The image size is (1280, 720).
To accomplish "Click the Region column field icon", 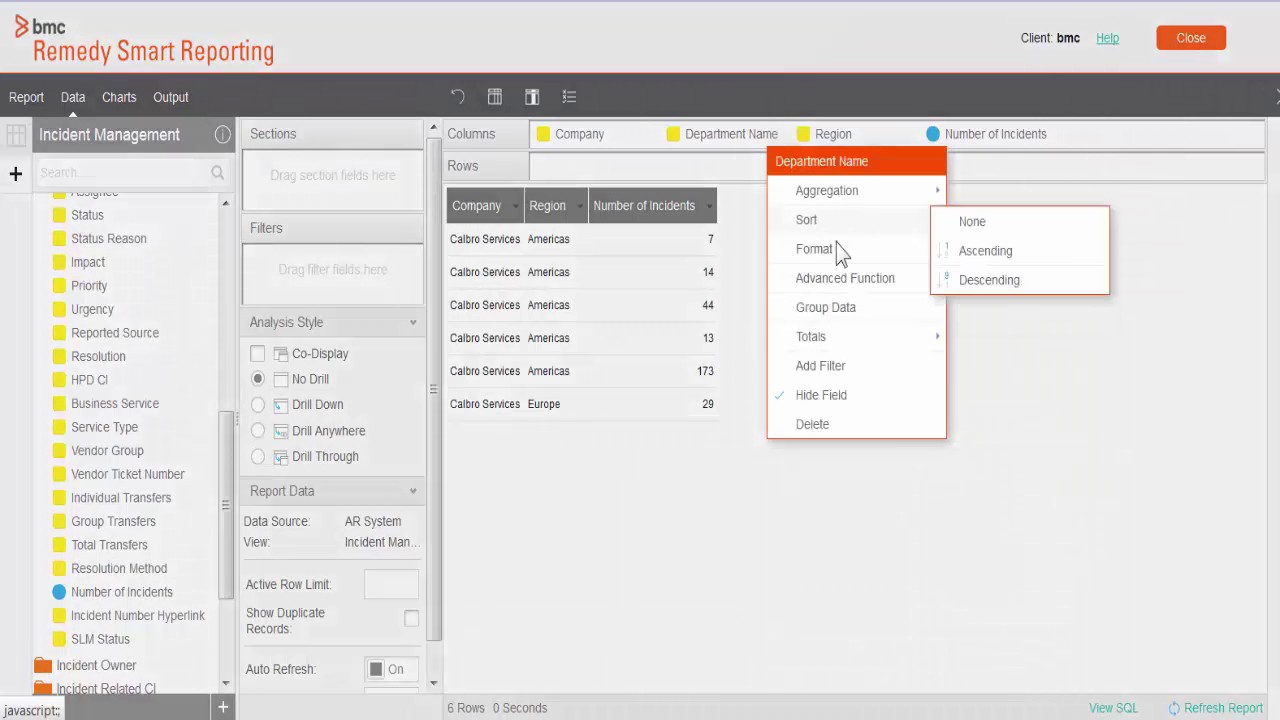I will coord(803,134).
